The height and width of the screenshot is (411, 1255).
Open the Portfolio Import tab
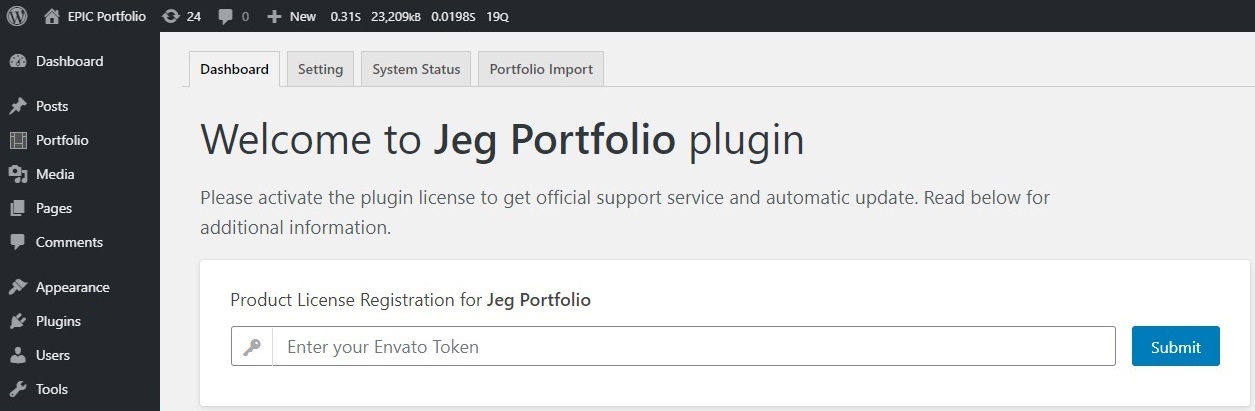[541, 69]
